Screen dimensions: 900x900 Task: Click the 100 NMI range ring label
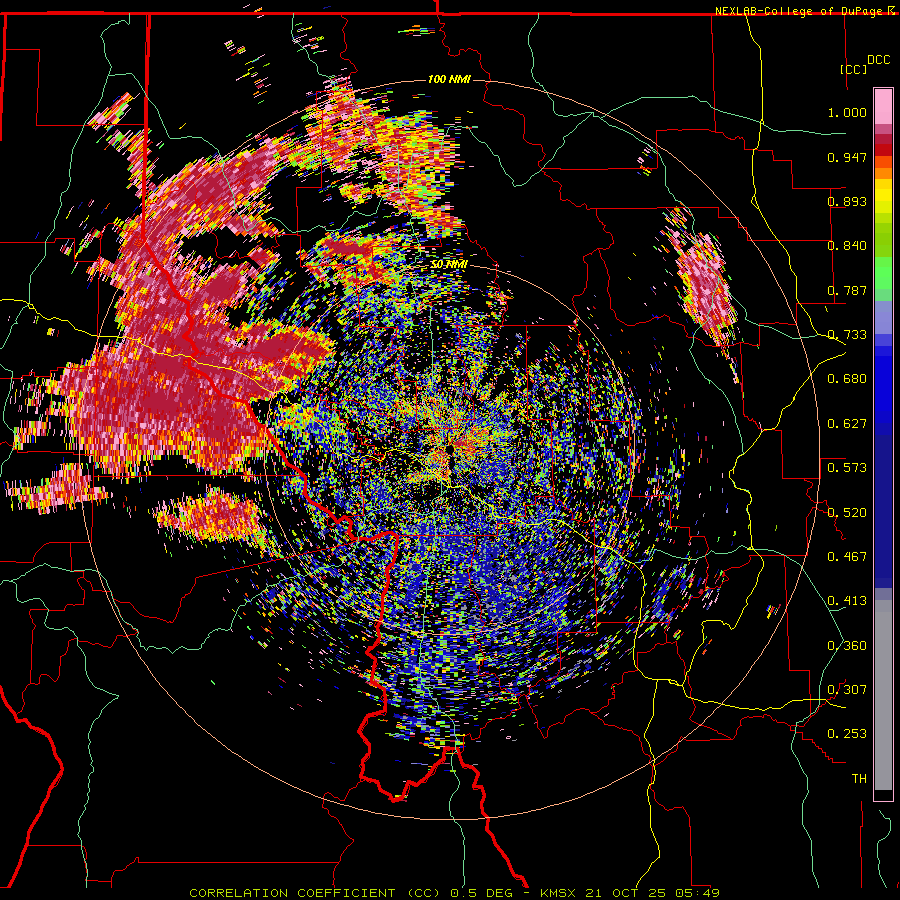449,79
